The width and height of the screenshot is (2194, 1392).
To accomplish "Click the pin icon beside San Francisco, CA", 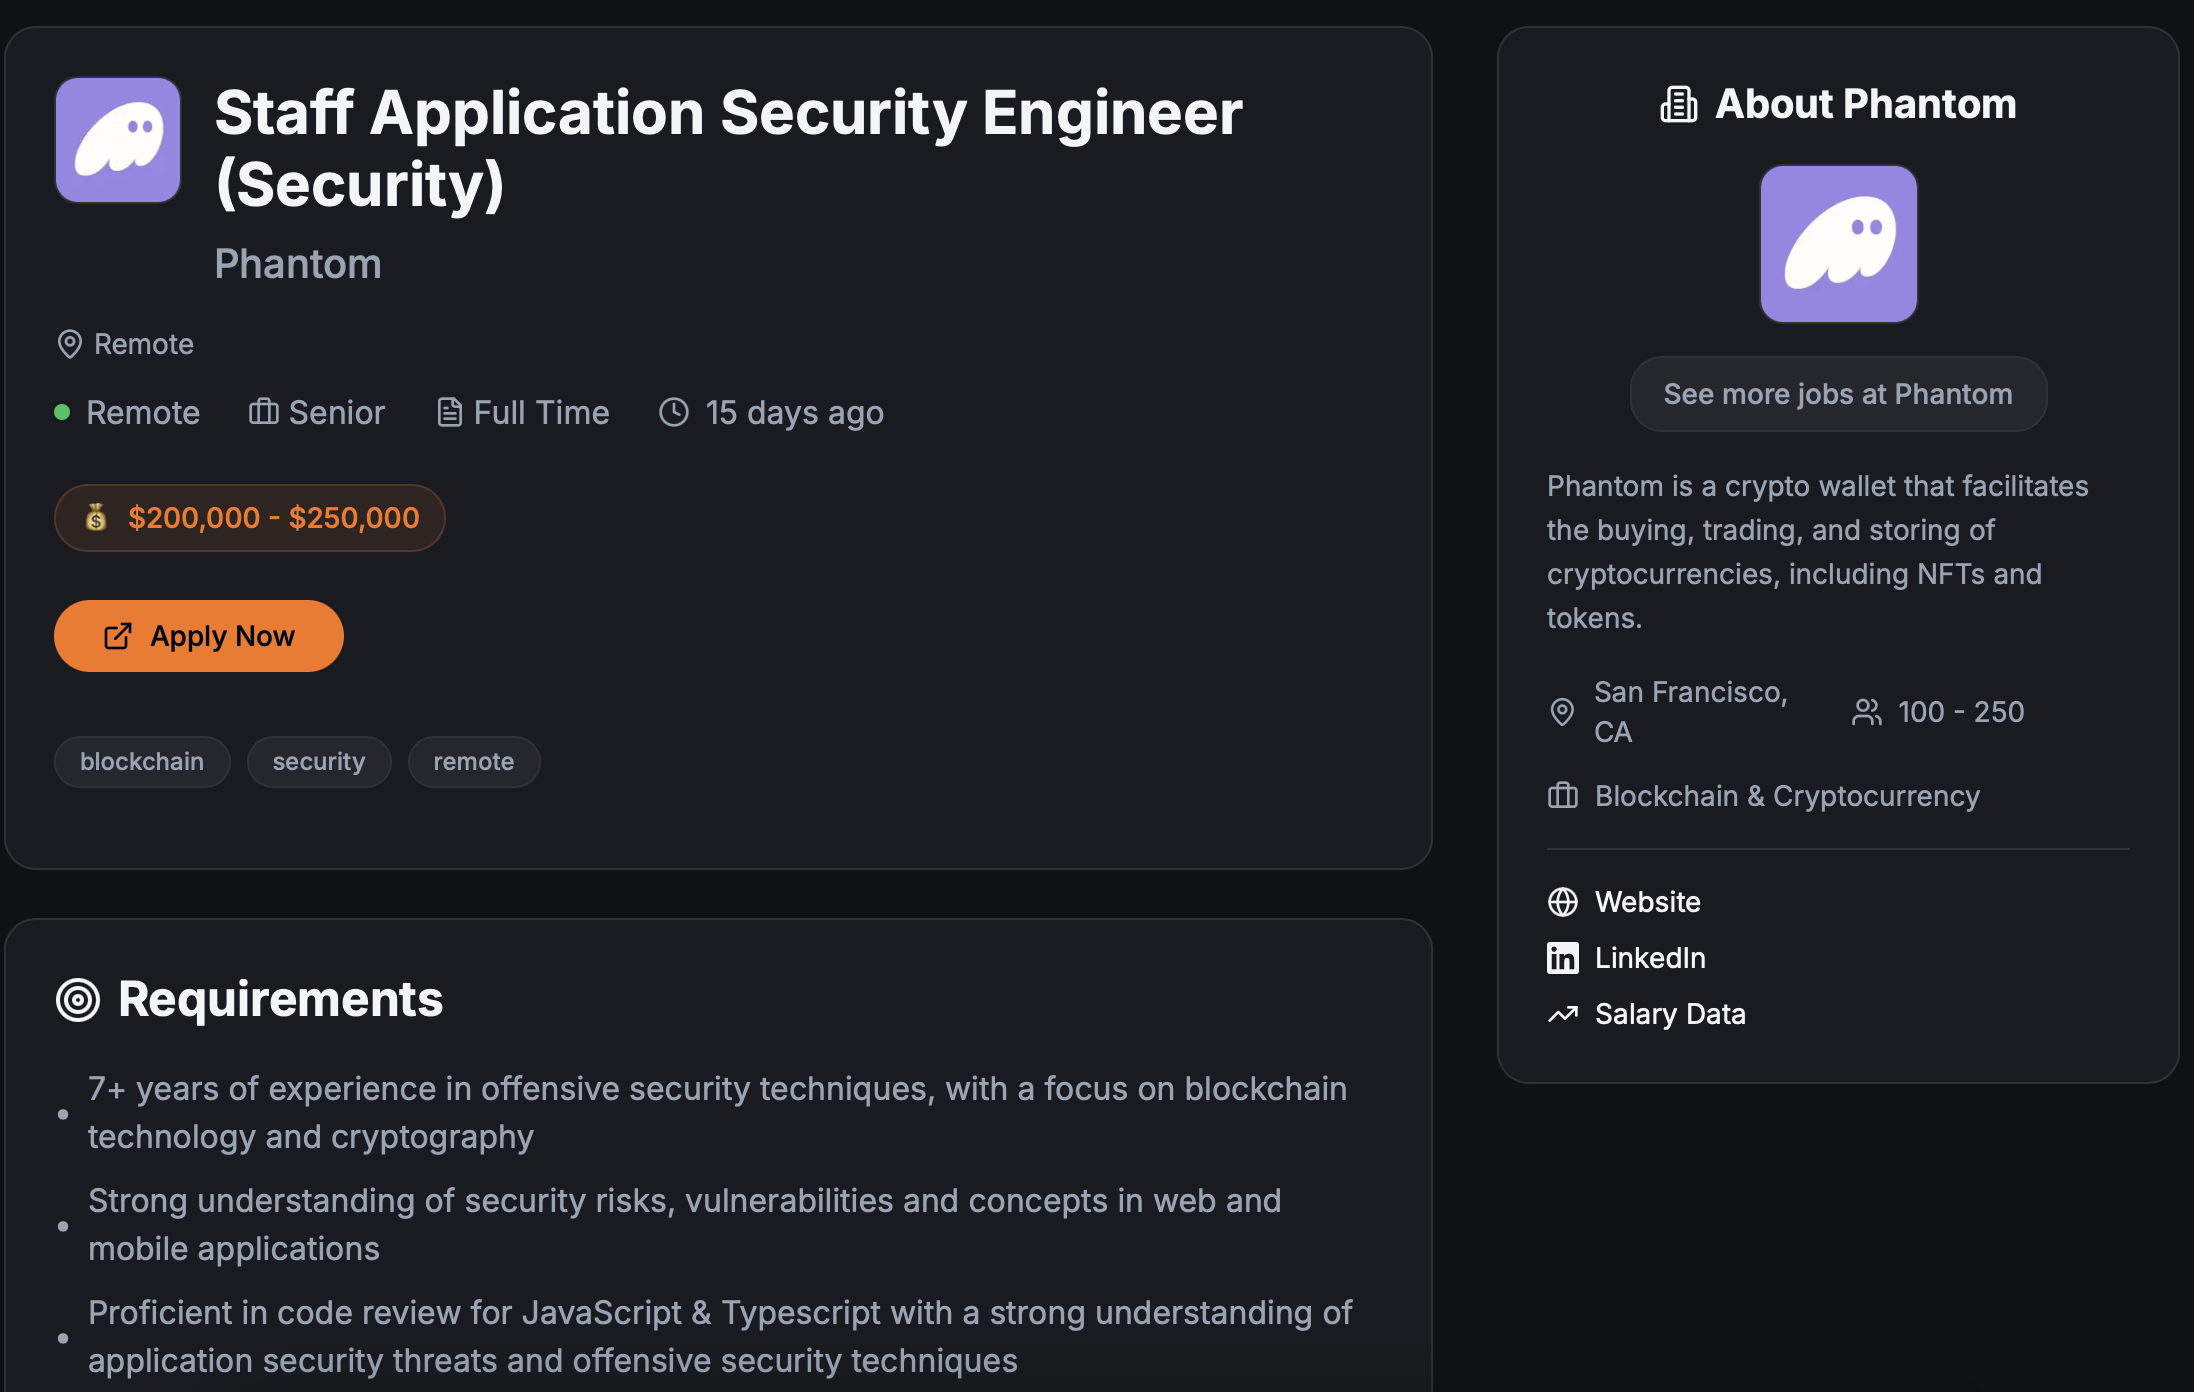I will (x=1562, y=712).
